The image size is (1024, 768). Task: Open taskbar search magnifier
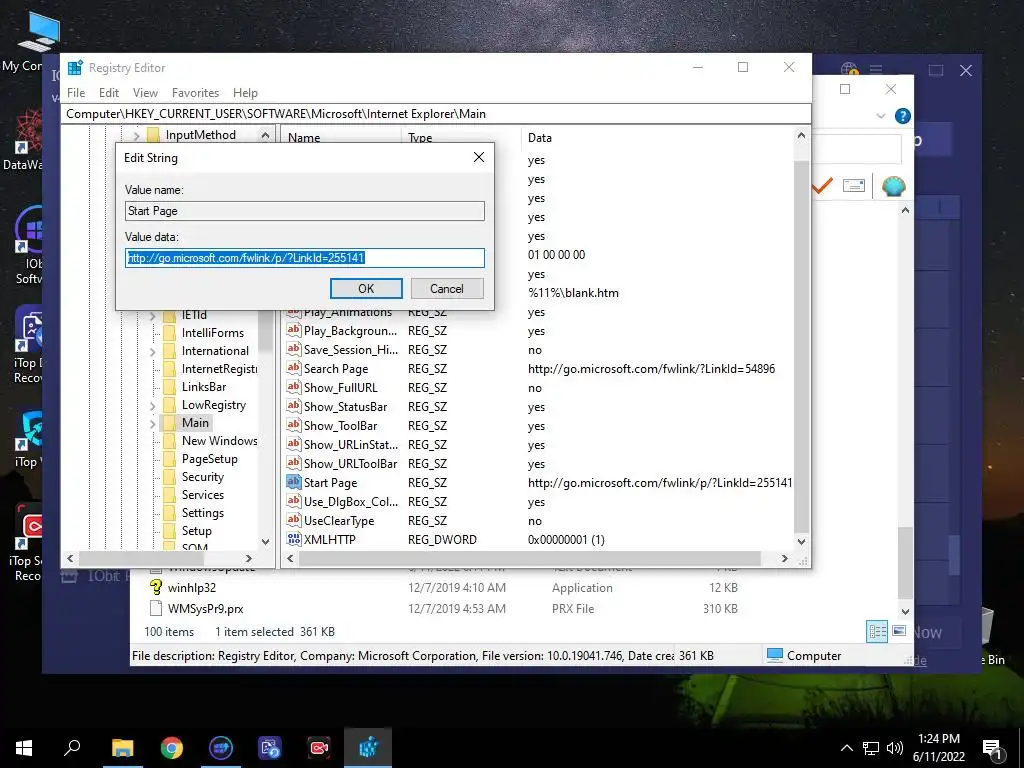[72, 748]
